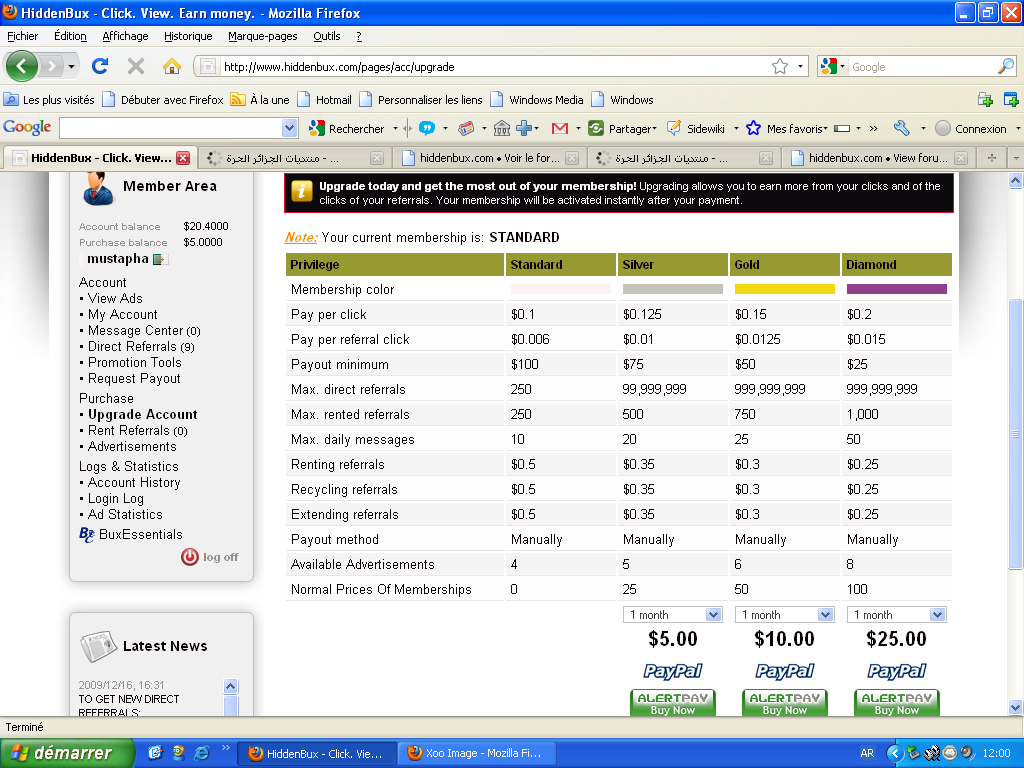
Task: Open a new tab with plus button
Action: [991, 157]
